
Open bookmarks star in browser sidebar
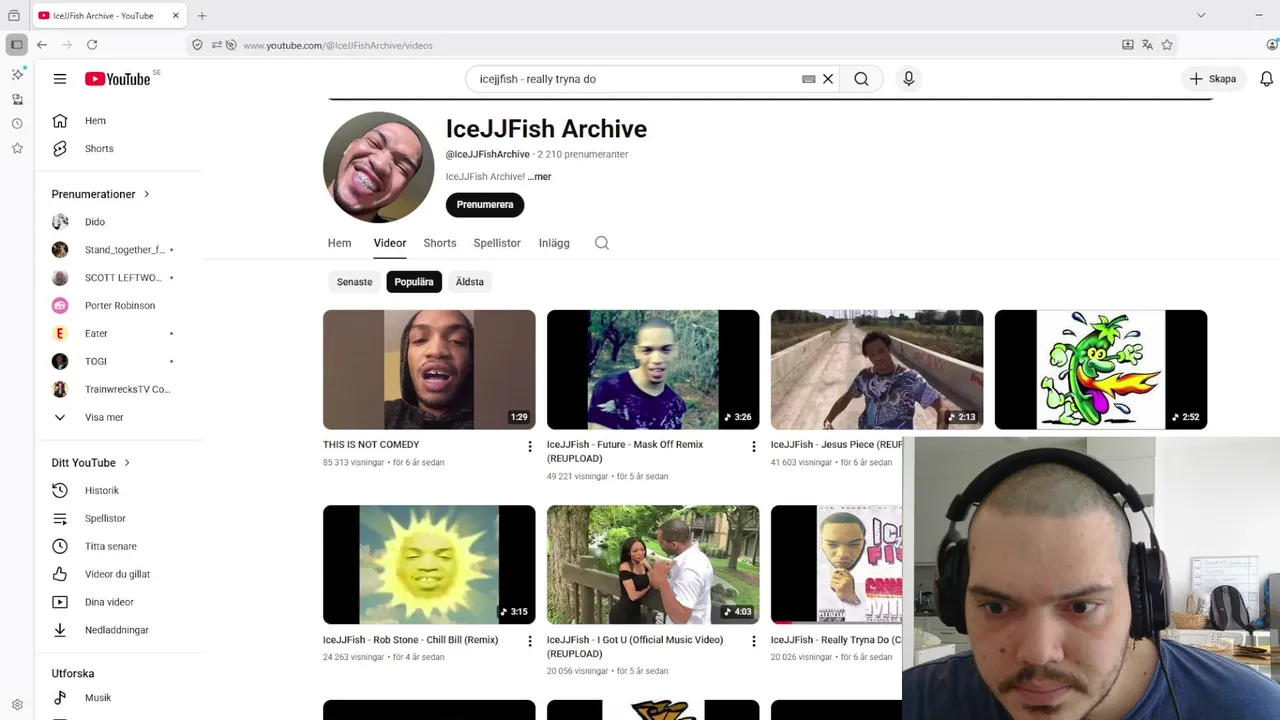click(x=17, y=148)
